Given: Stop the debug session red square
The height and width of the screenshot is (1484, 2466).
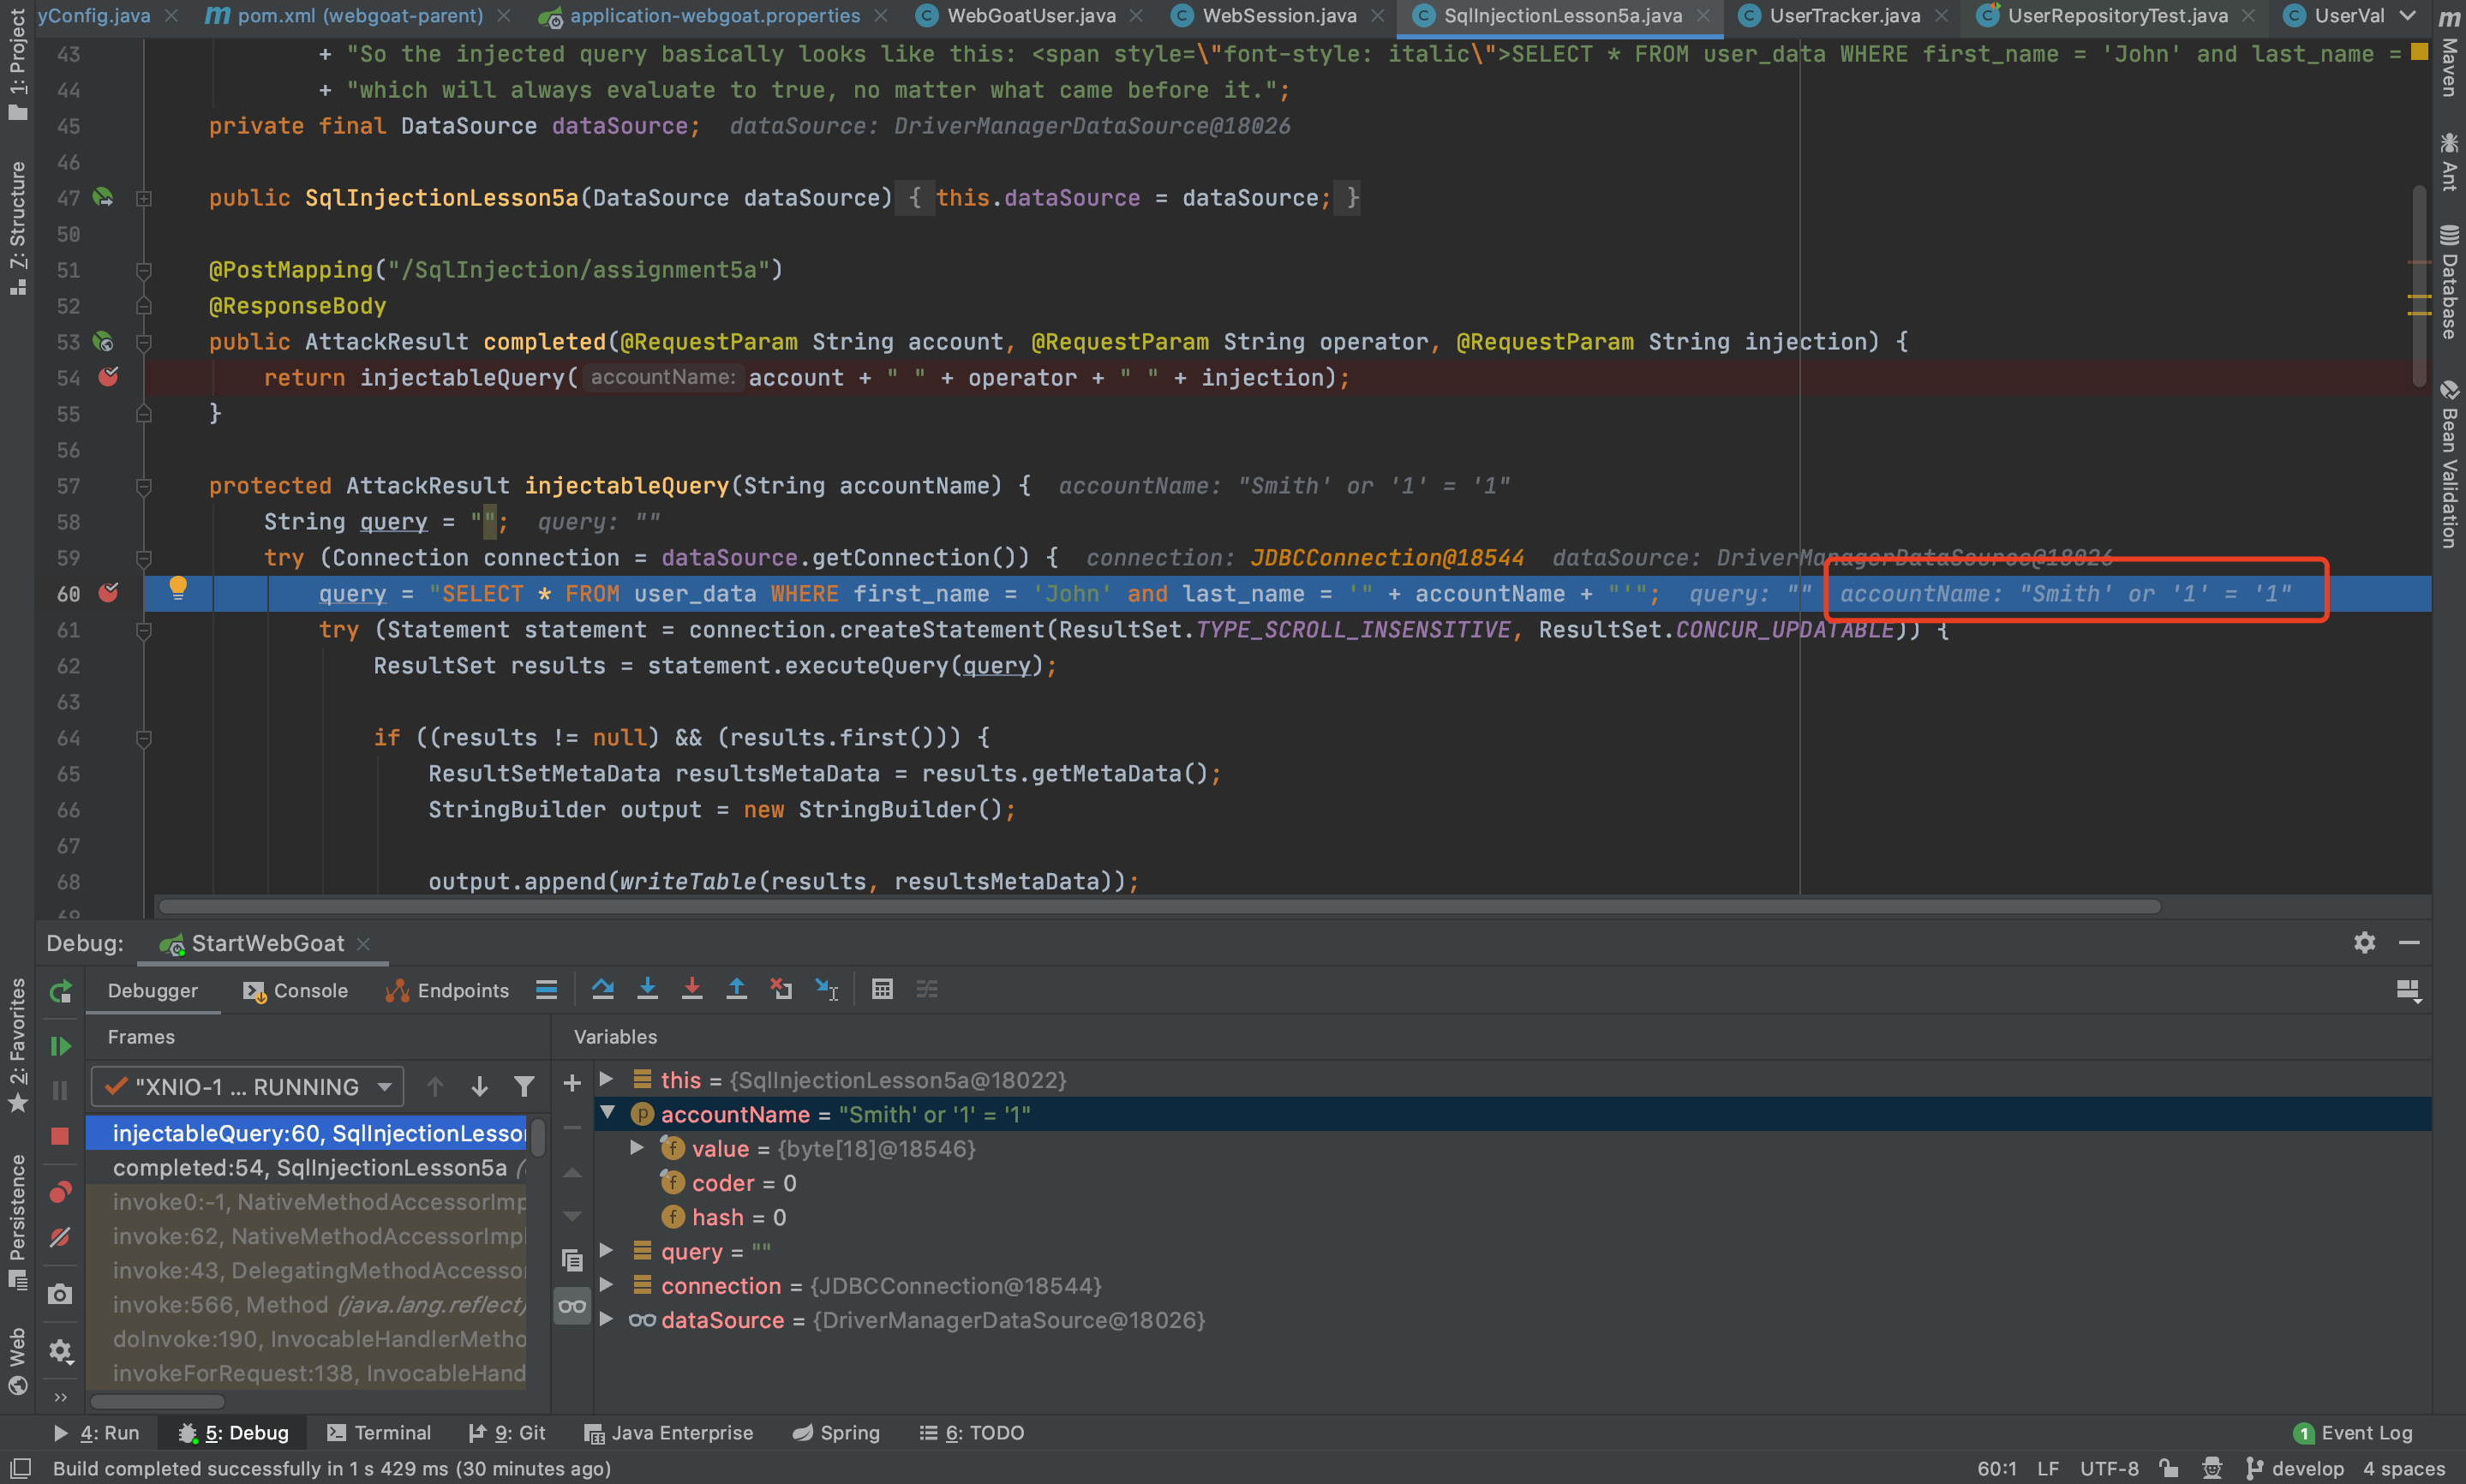Looking at the screenshot, I should click(x=60, y=1136).
